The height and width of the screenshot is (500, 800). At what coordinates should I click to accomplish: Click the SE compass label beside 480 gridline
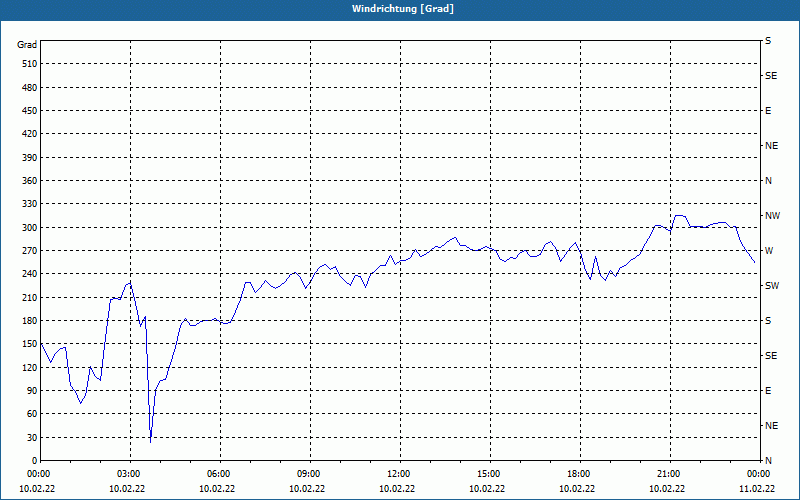pyautogui.click(x=771, y=76)
